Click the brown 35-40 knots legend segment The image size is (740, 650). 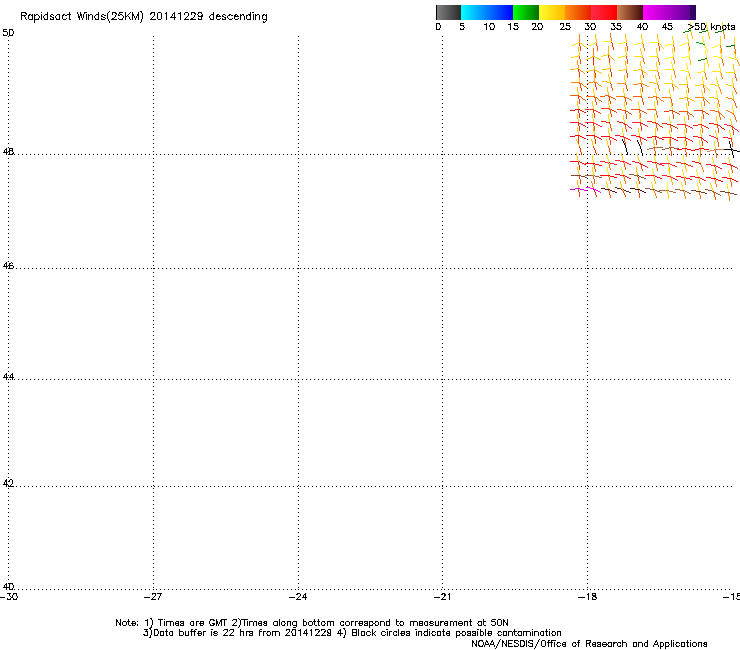click(x=630, y=12)
